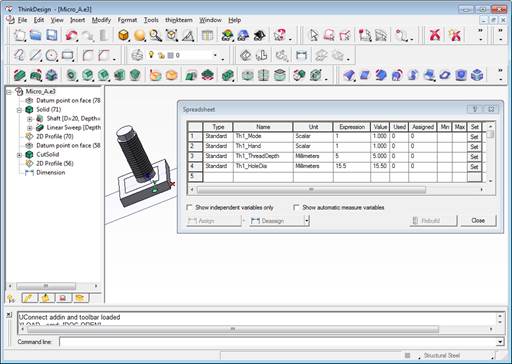
Task: Click the red Undo arrow icon
Action: pyautogui.click(x=71, y=35)
